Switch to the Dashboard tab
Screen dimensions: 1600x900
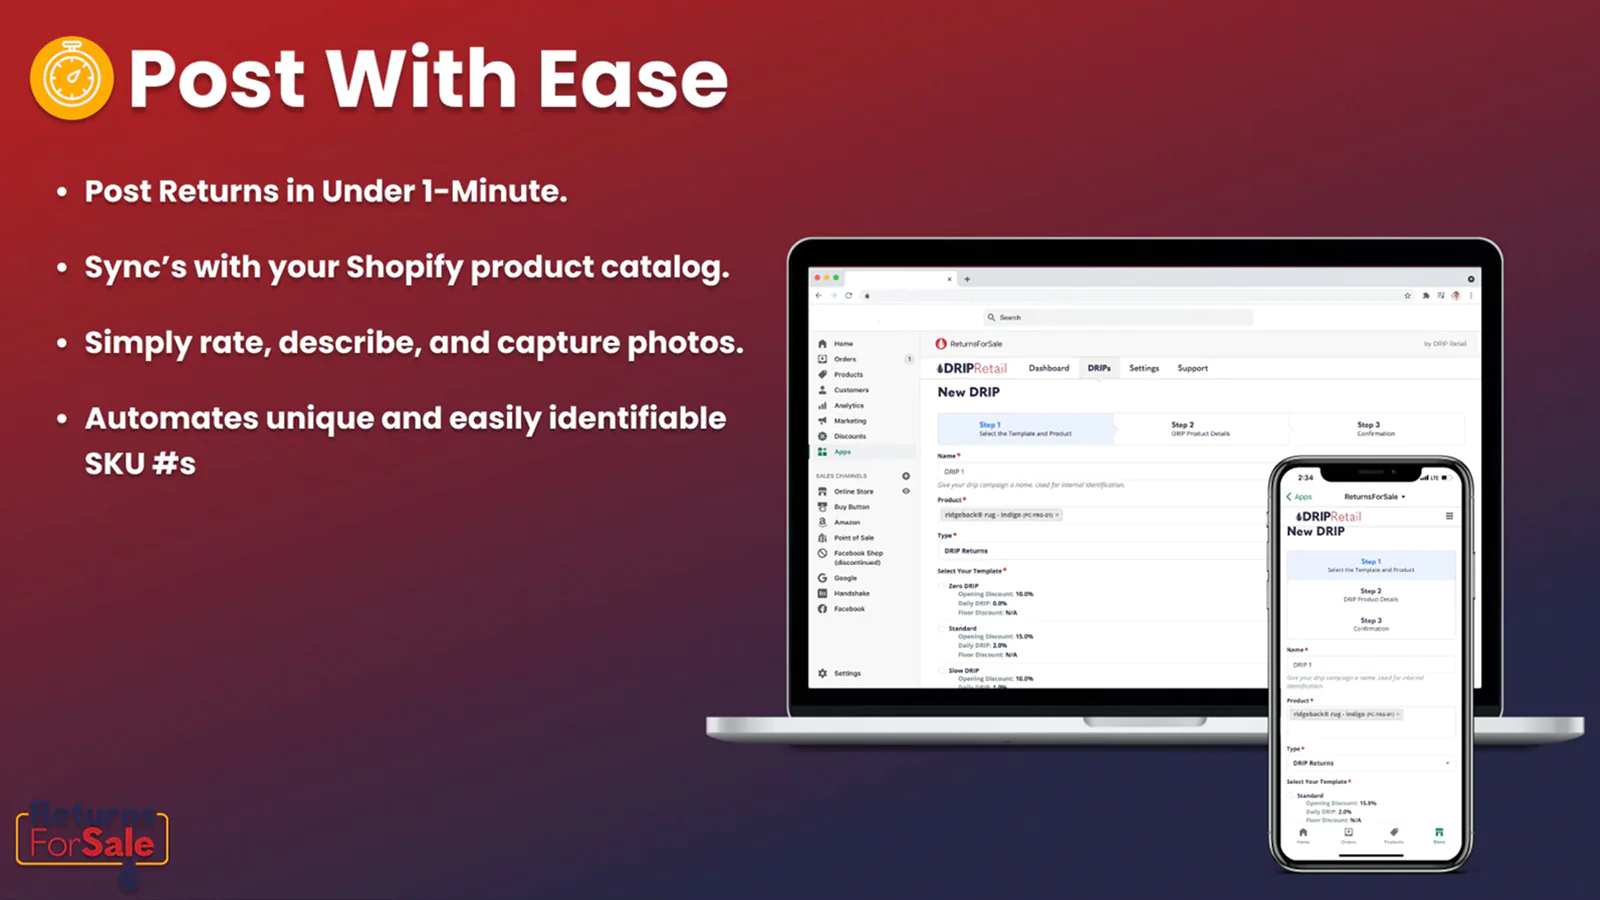click(x=1049, y=368)
